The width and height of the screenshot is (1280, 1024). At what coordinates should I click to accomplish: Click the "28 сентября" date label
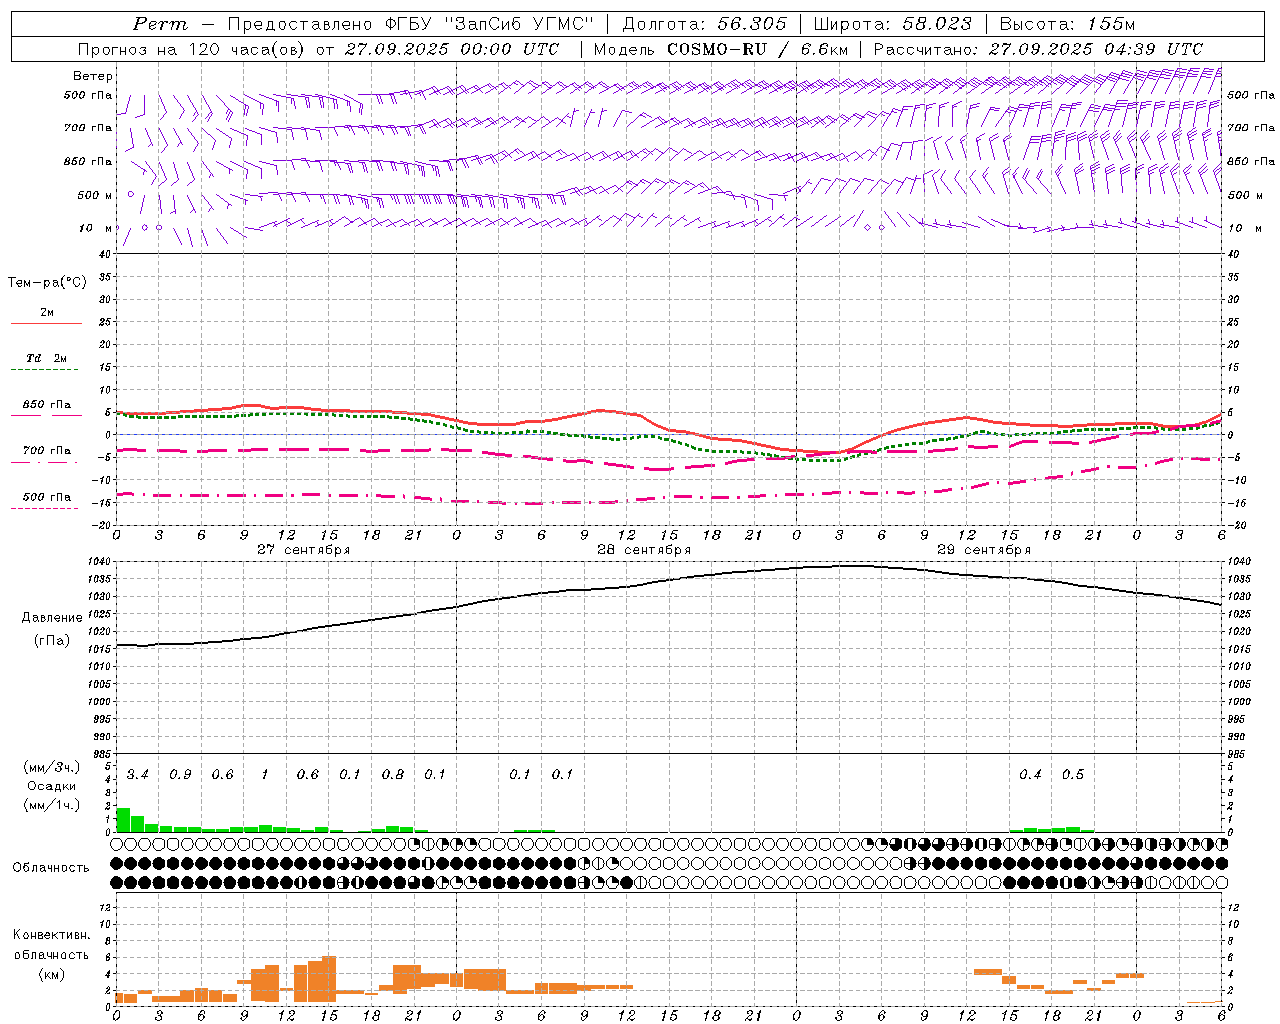(644, 549)
